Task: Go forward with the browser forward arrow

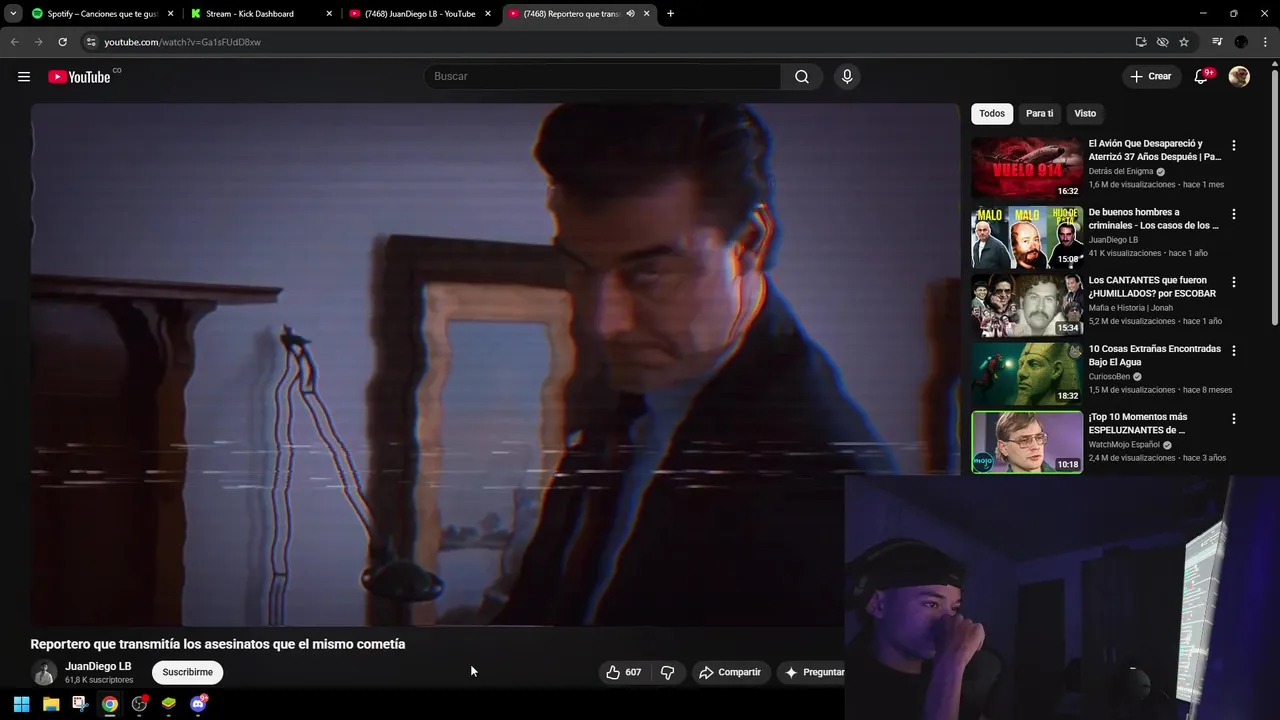Action: point(38,42)
